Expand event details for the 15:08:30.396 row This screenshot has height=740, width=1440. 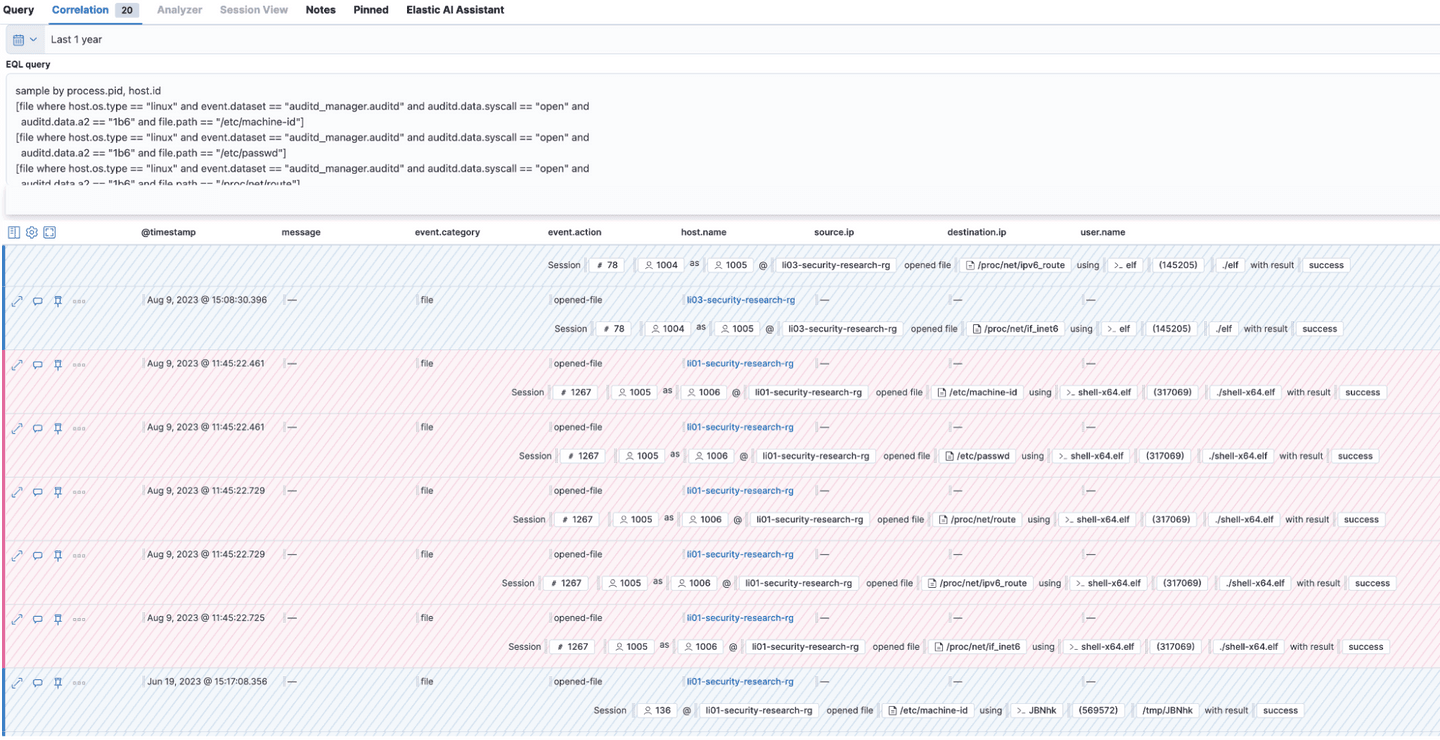coord(17,300)
